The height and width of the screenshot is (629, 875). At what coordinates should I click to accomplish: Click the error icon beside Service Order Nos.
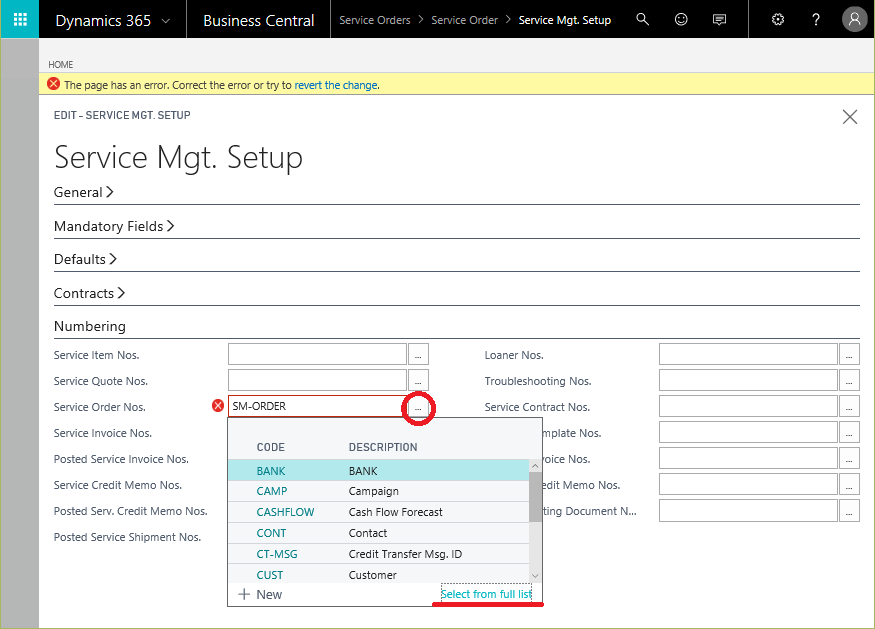point(218,406)
